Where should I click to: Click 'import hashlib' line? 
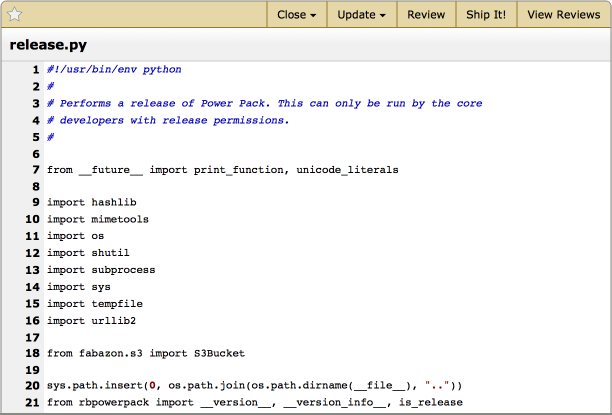click(x=92, y=202)
